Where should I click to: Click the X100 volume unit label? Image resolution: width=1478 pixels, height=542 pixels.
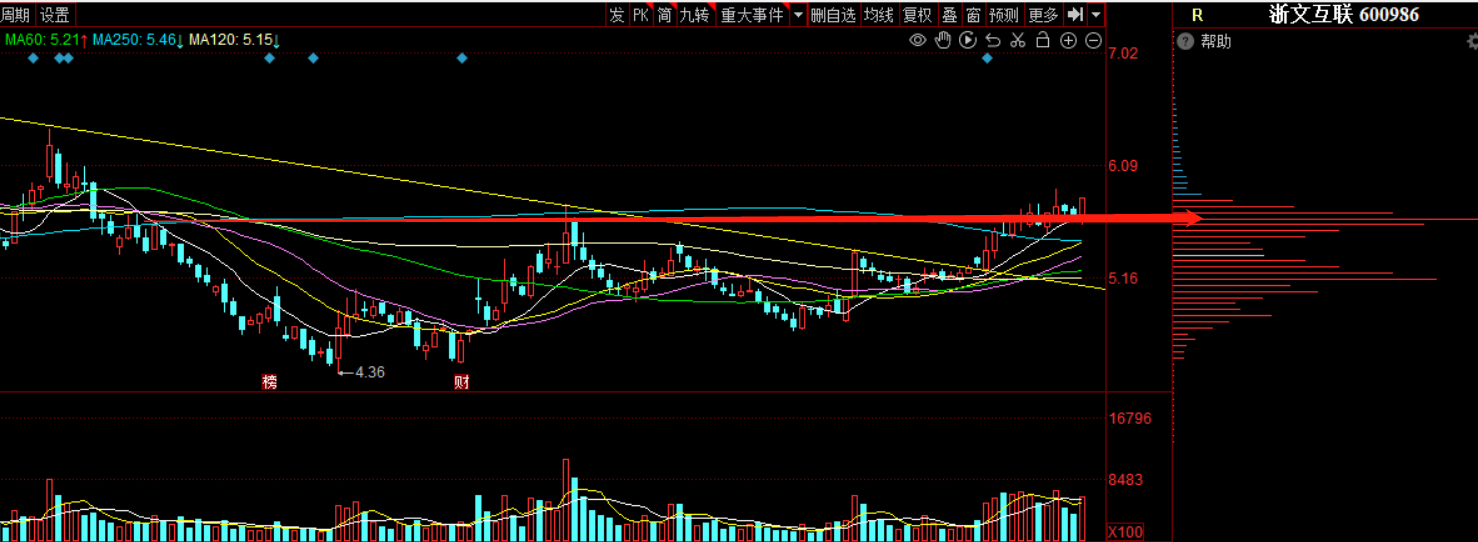pos(1125,531)
